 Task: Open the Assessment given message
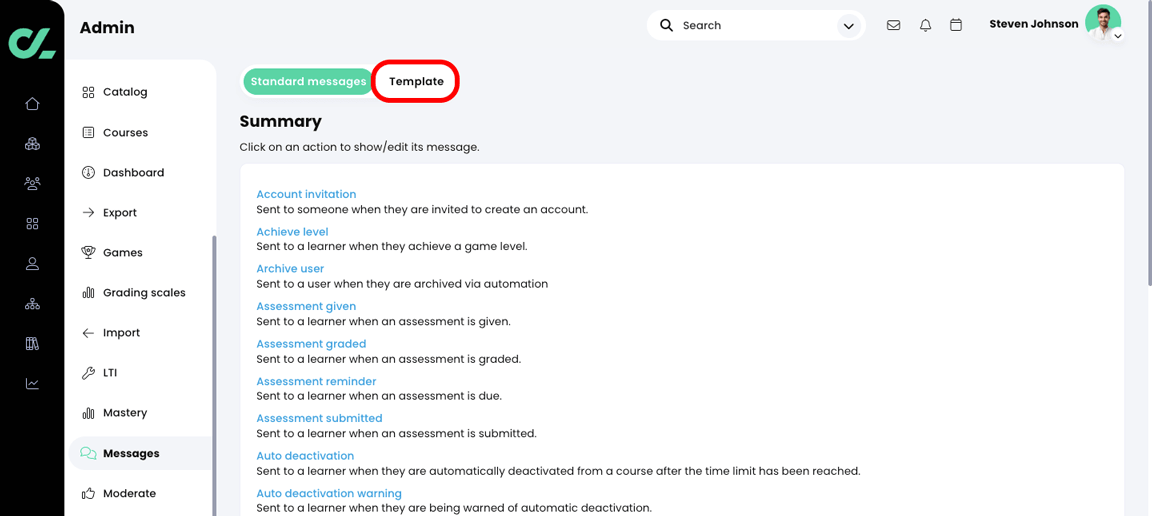[306, 307]
